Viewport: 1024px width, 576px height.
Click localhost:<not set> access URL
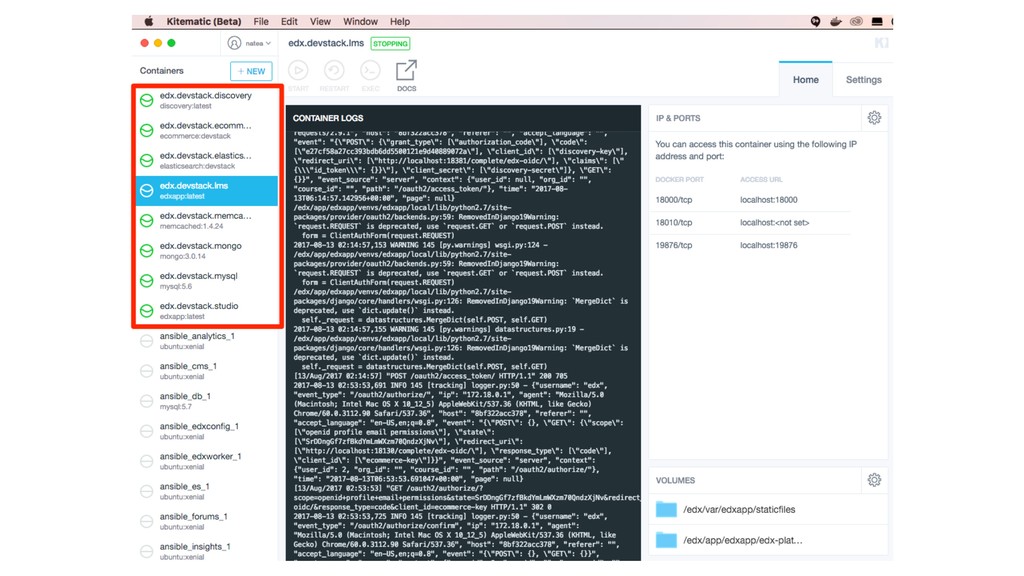(x=775, y=223)
